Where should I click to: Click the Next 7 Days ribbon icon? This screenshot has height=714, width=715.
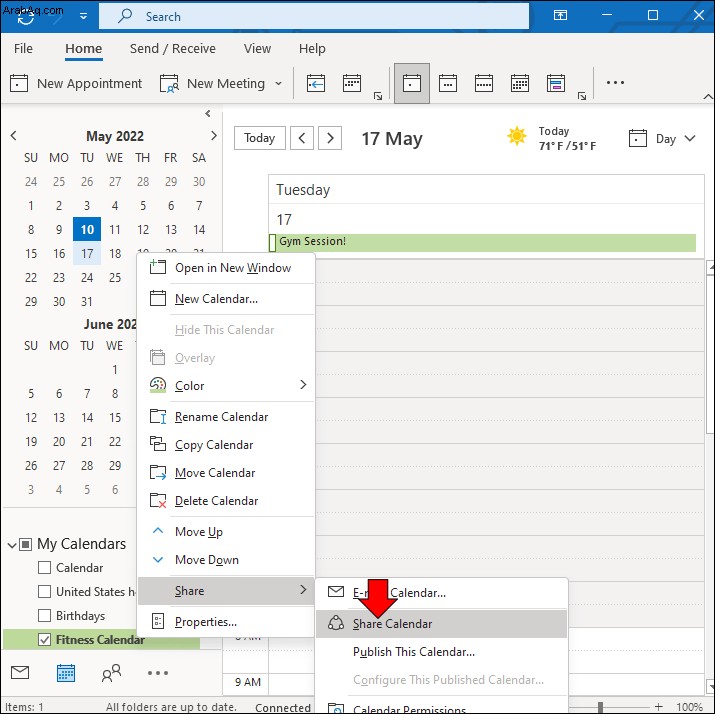pos(352,83)
